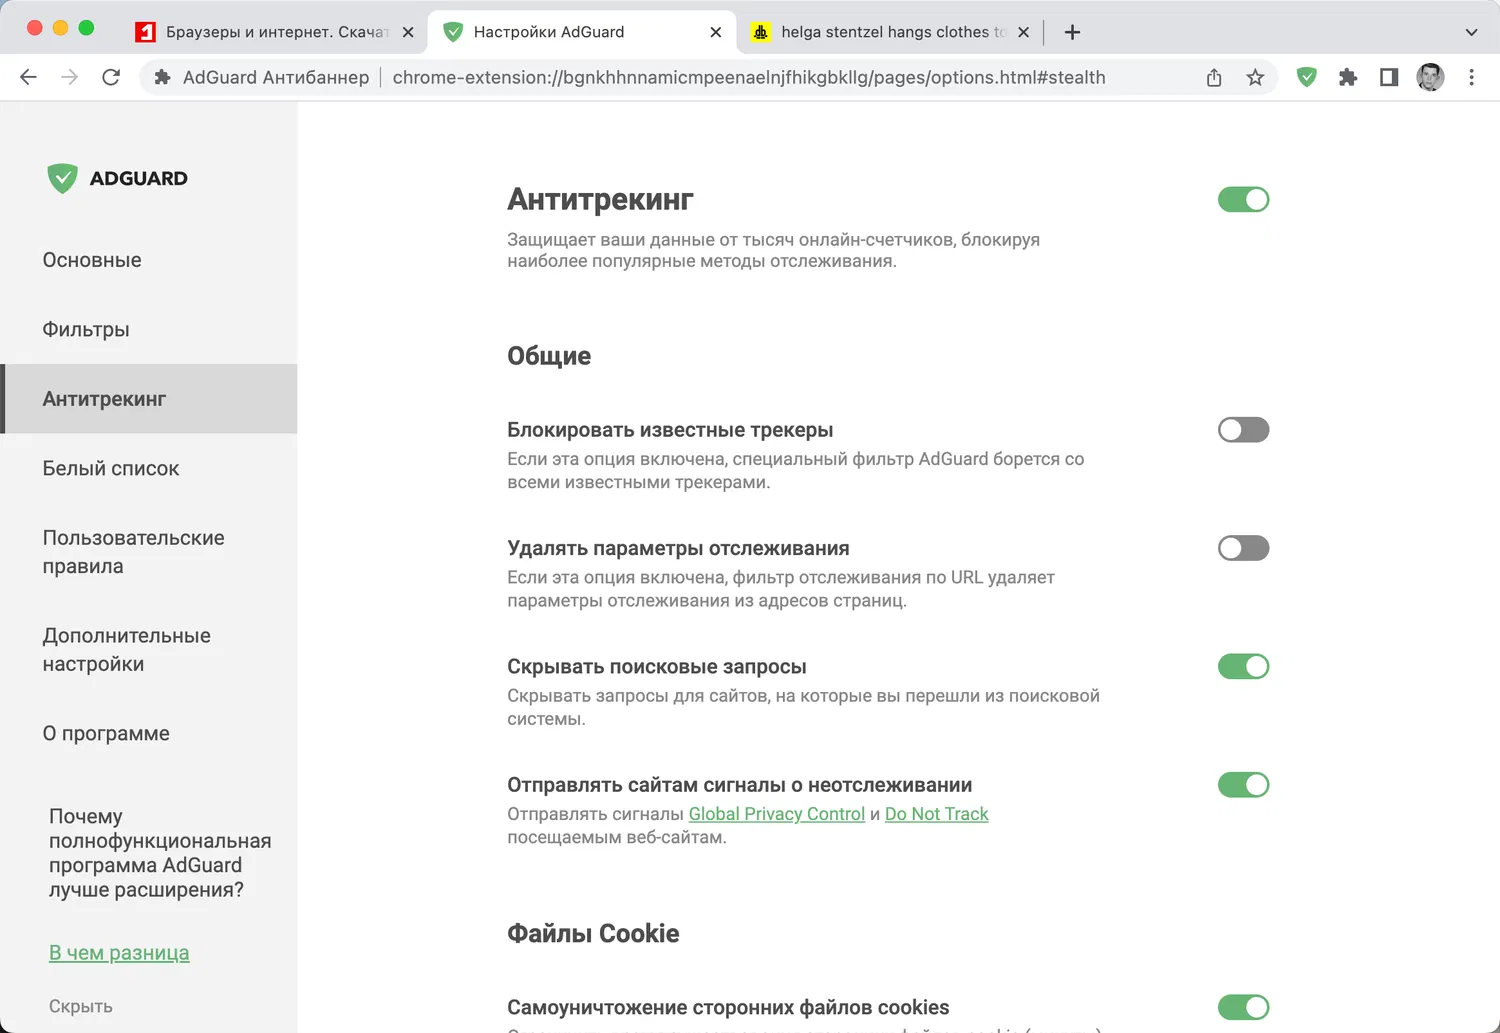Toggle the browser side panel icon
Viewport: 1500px width, 1033px height.
(1389, 77)
